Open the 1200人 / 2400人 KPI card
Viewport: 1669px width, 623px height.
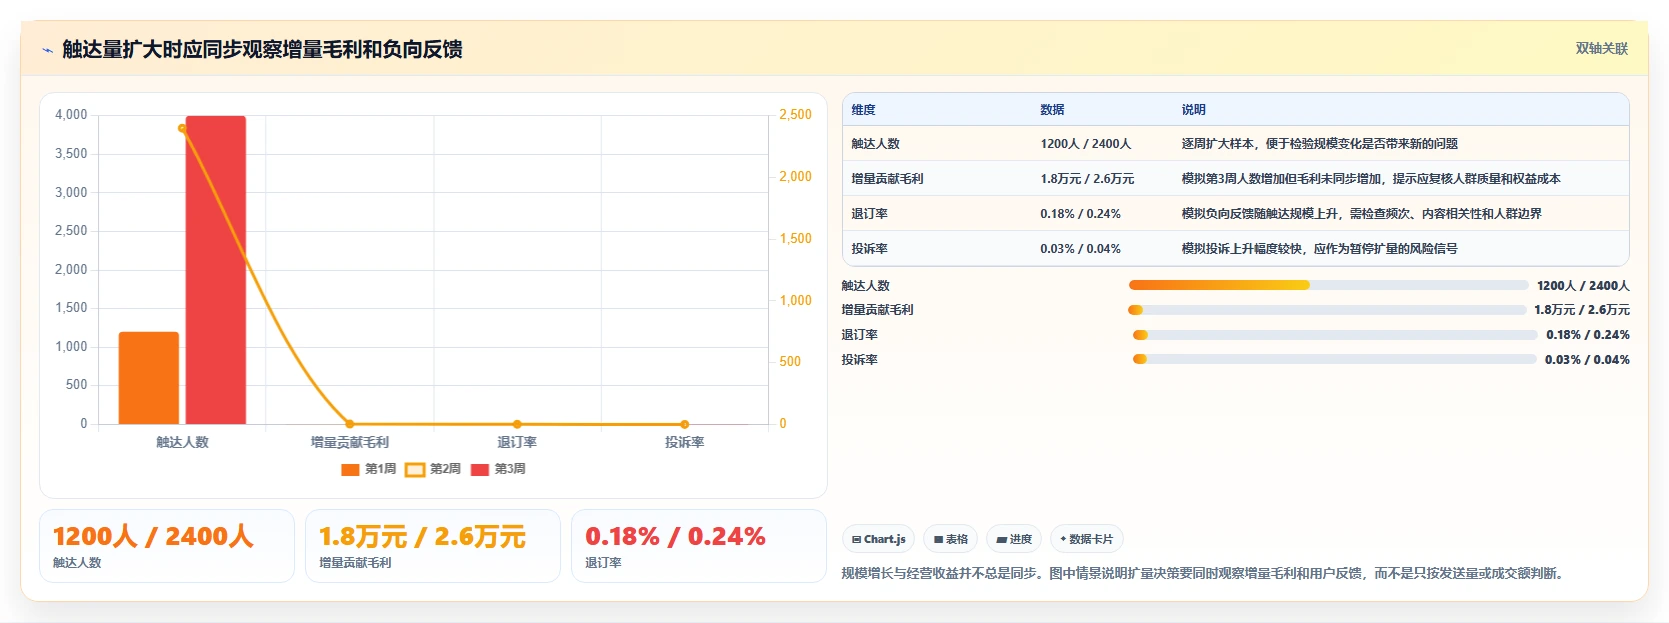point(167,546)
